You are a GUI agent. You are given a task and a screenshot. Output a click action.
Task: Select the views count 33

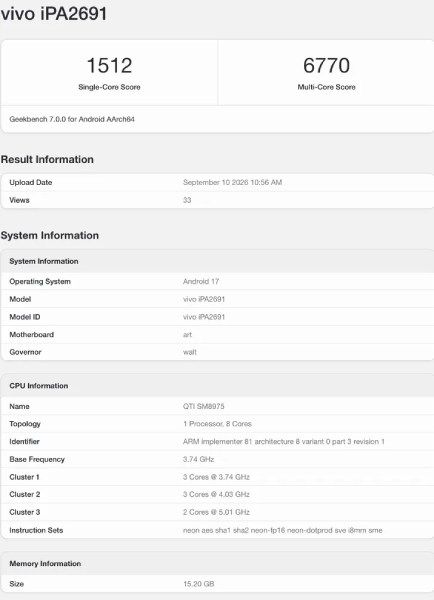point(187,200)
